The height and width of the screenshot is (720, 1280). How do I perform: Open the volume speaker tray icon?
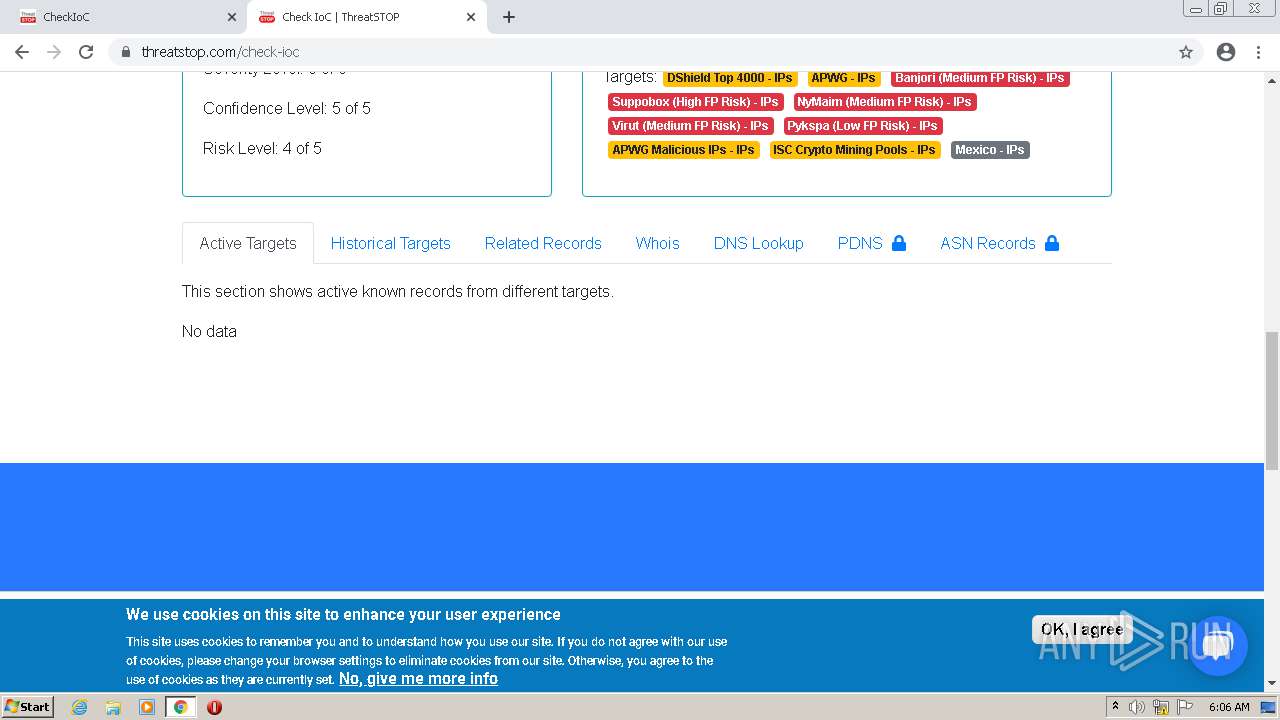click(x=1137, y=707)
